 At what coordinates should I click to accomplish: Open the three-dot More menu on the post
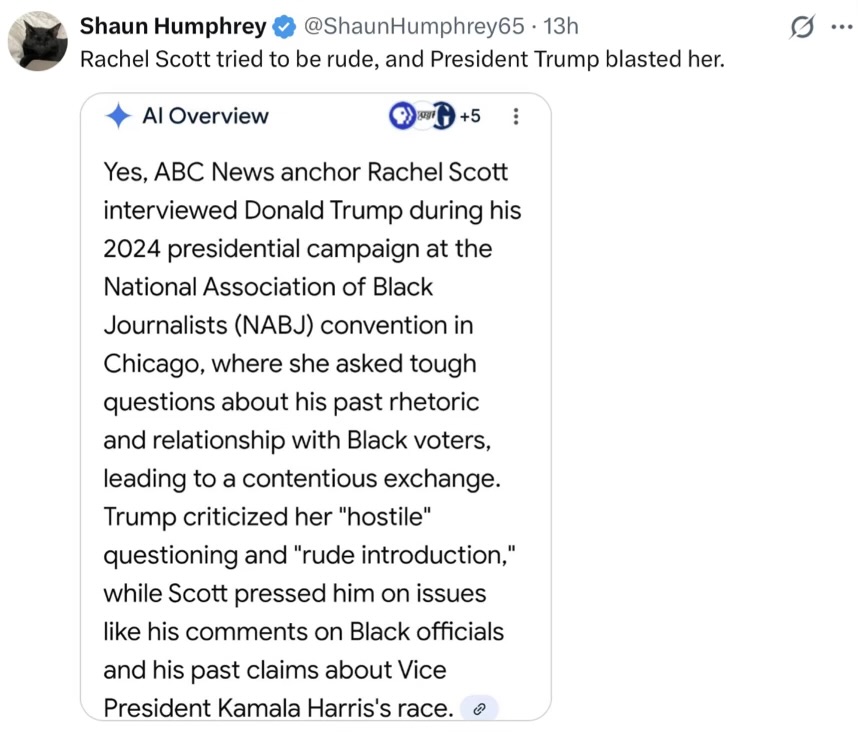[x=837, y=27]
